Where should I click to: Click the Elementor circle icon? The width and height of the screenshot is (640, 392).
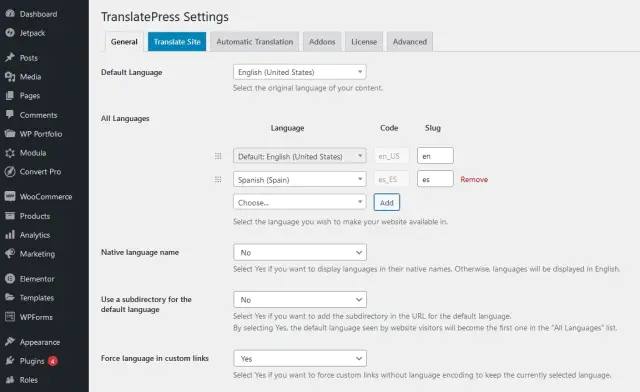[x=10, y=278]
